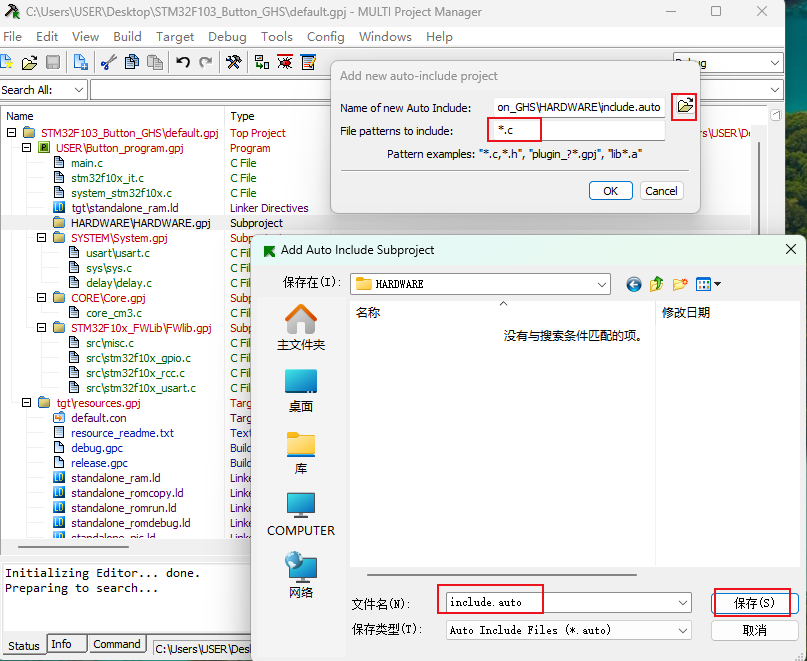Click the red Debug bug icon
Image resolution: width=807 pixels, height=661 pixels.
[285, 62]
